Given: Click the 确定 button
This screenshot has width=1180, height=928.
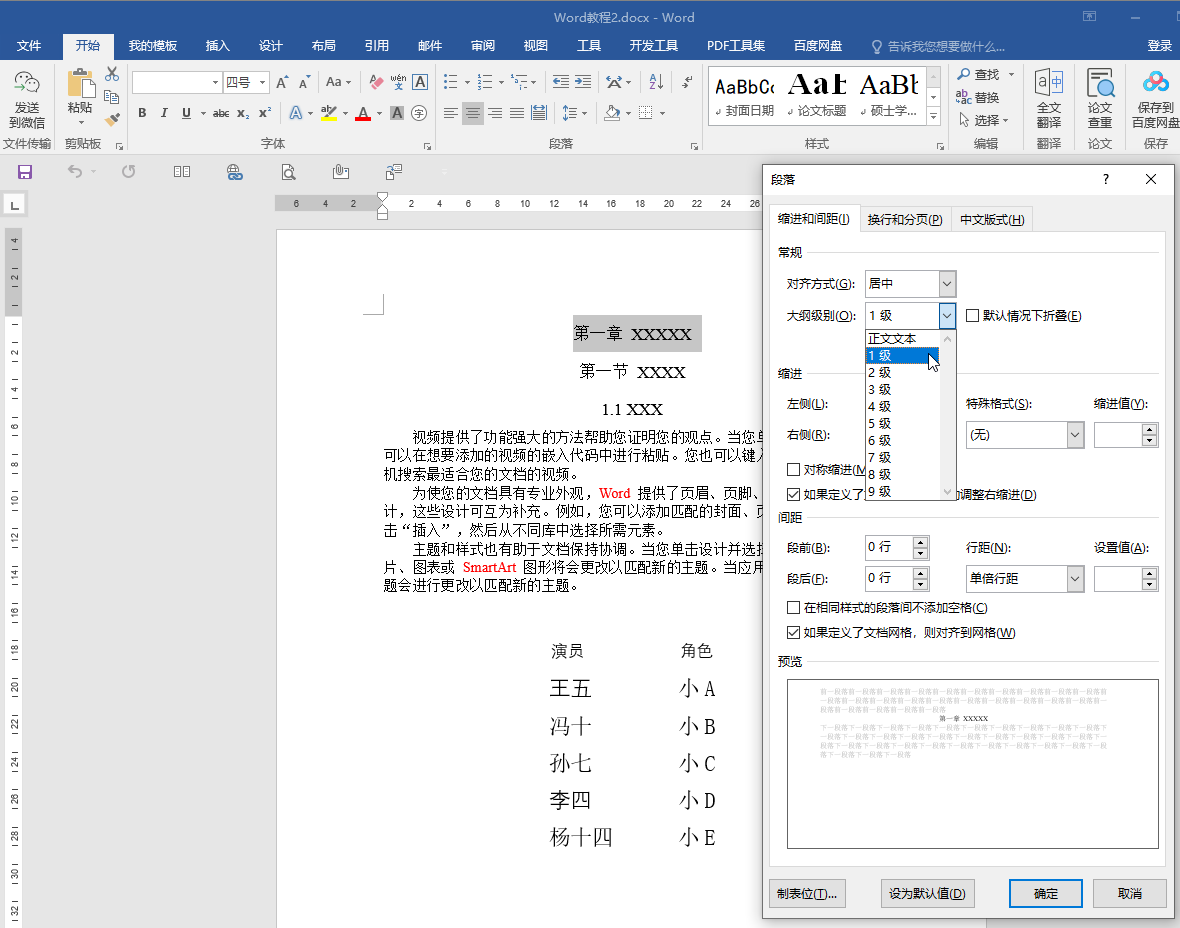Looking at the screenshot, I should pyautogui.click(x=1045, y=893).
